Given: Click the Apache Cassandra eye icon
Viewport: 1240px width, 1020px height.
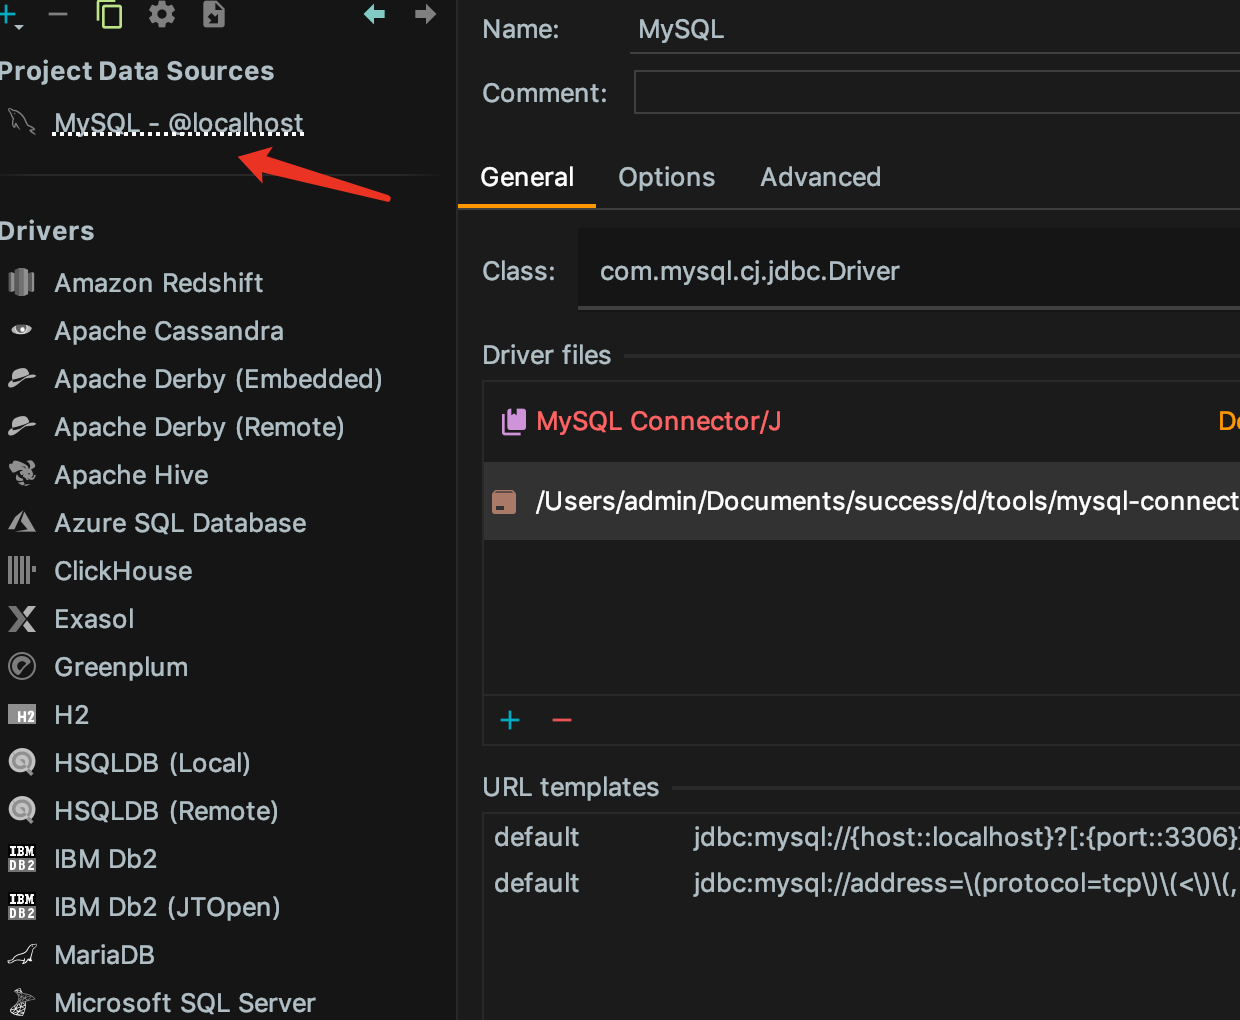Looking at the screenshot, I should 22,330.
